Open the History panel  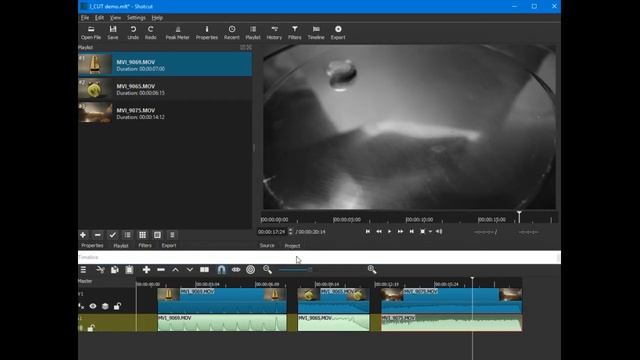tap(274, 33)
